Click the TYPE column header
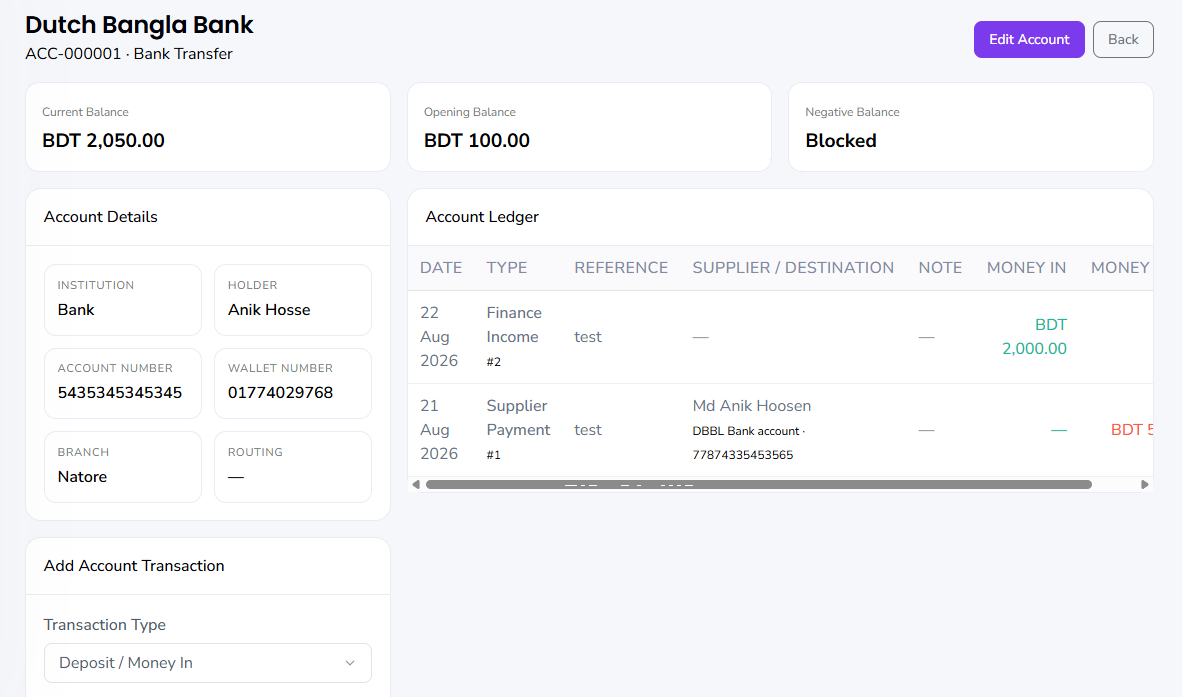The width and height of the screenshot is (1183, 697). pyautogui.click(x=507, y=267)
